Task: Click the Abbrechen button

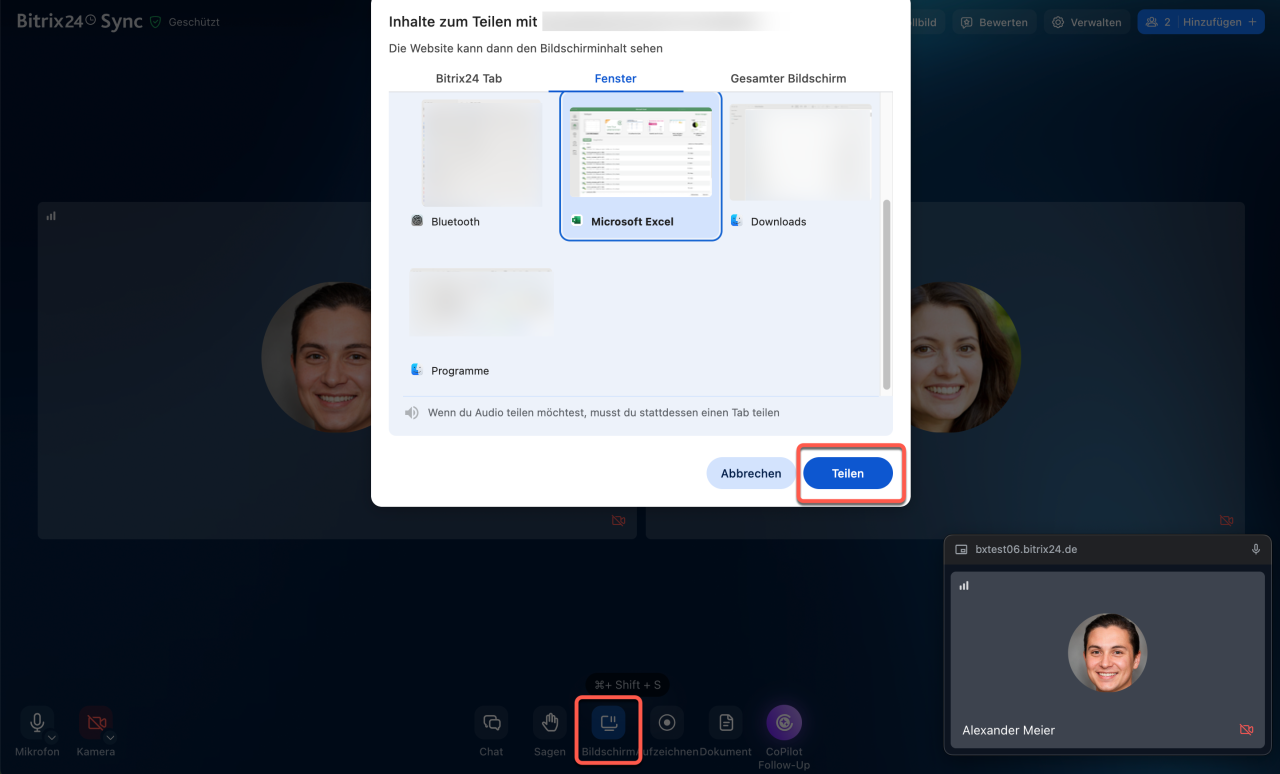Action: 751,473
